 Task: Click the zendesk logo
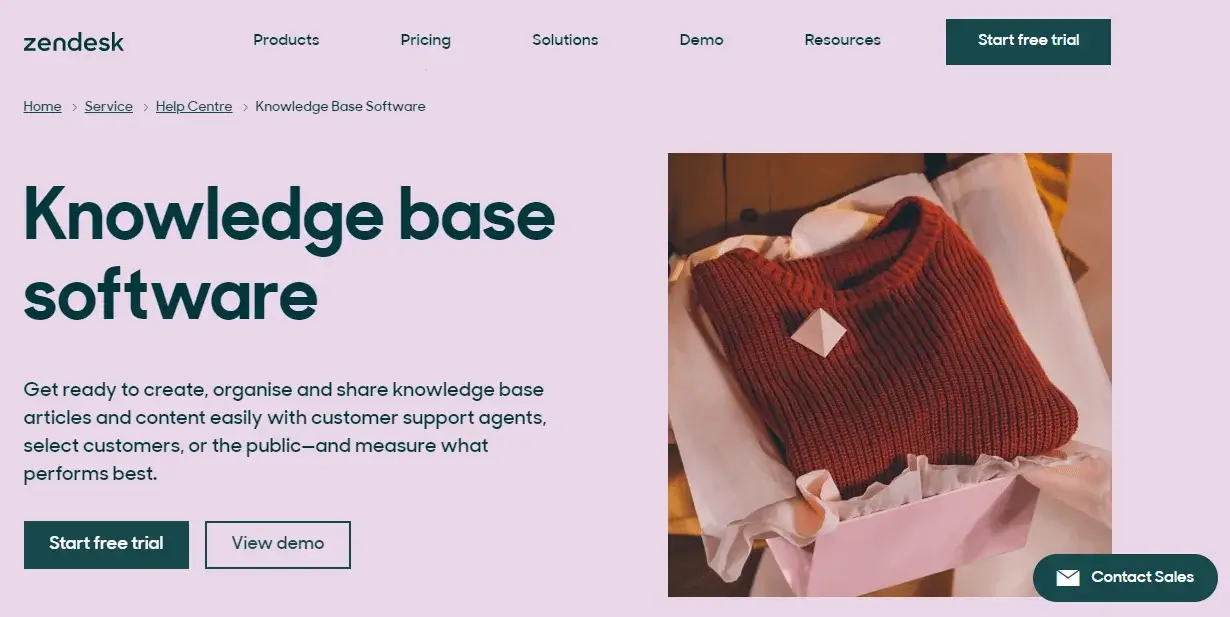pyautogui.click(x=72, y=42)
